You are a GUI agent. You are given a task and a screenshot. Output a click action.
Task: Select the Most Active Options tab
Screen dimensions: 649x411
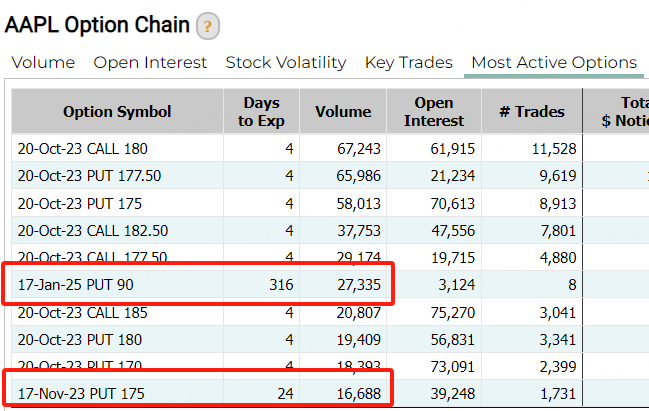point(554,63)
